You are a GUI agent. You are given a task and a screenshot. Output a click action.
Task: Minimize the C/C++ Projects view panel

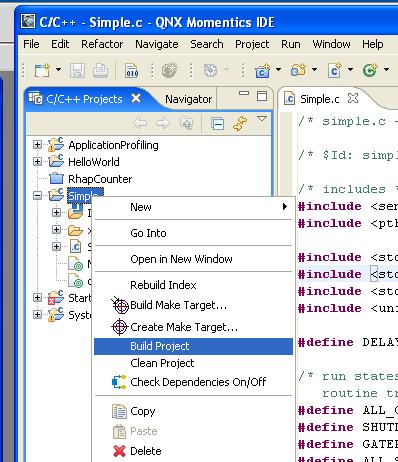point(244,93)
